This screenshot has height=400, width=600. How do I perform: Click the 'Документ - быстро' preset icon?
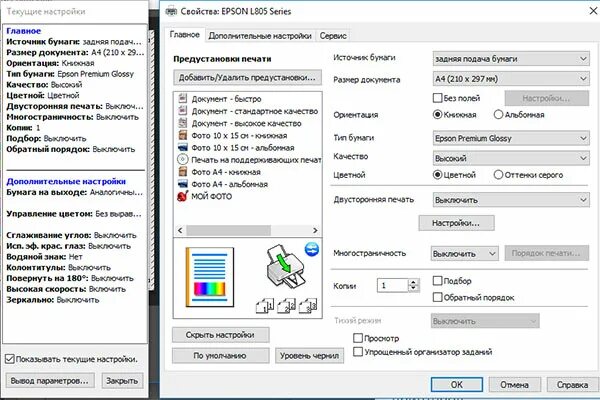[x=183, y=98]
